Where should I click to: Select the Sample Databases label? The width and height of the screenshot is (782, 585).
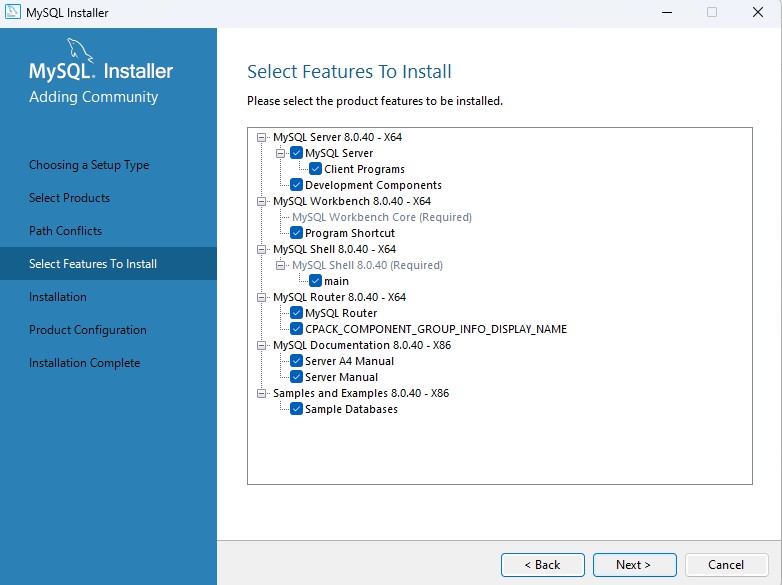coord(351,409)
